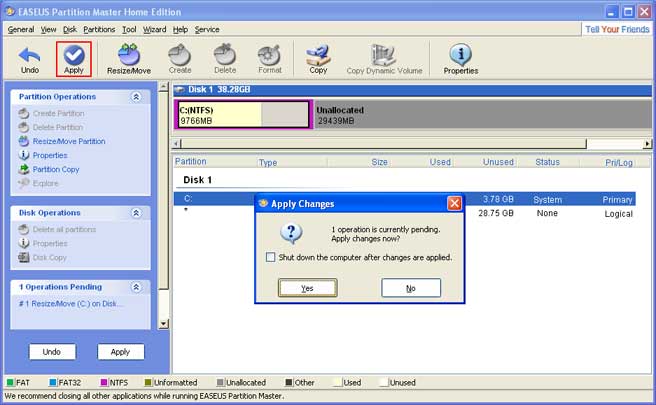Click No in Apply Changes dialog
Screen dimensions: 656x405
tap(411, 288)
